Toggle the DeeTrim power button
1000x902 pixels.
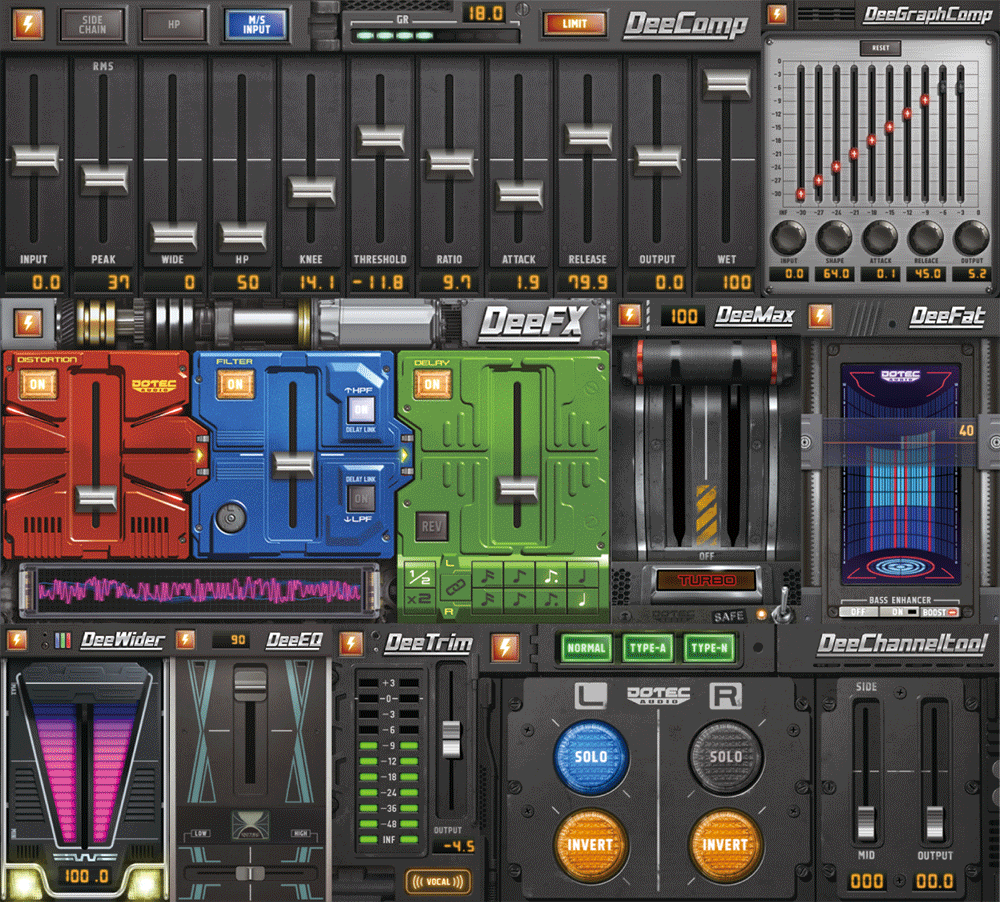[x=351, y=643]
